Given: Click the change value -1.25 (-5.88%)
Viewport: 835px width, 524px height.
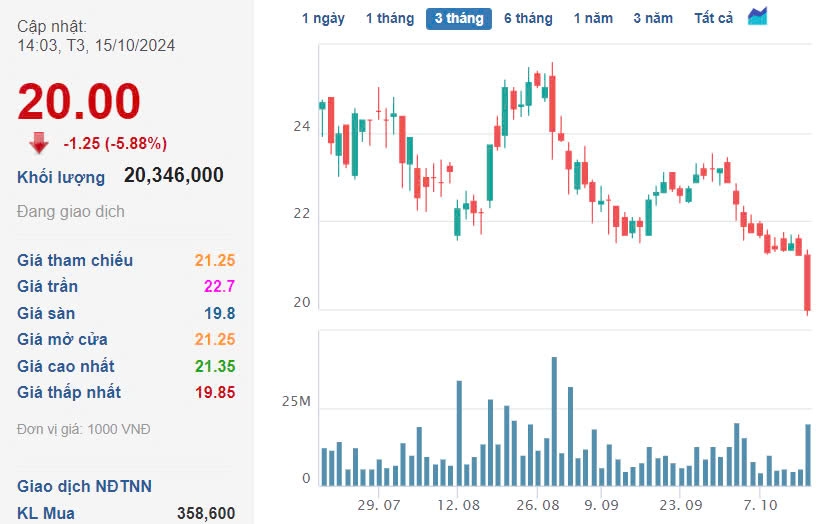Looking at the screenshot, I should 115,143.
